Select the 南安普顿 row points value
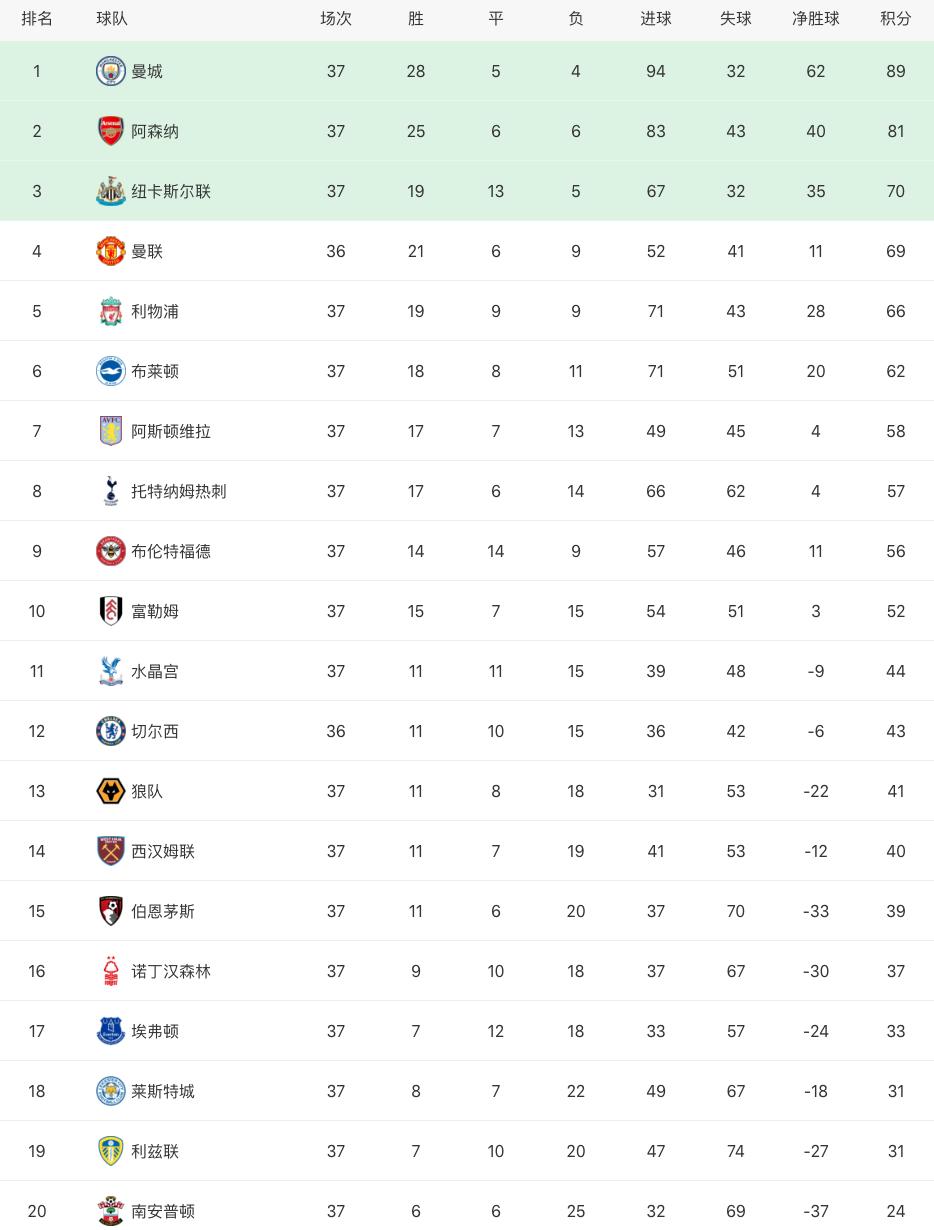The width and height of the screenshot is (934, 1230). (895, 1211)
